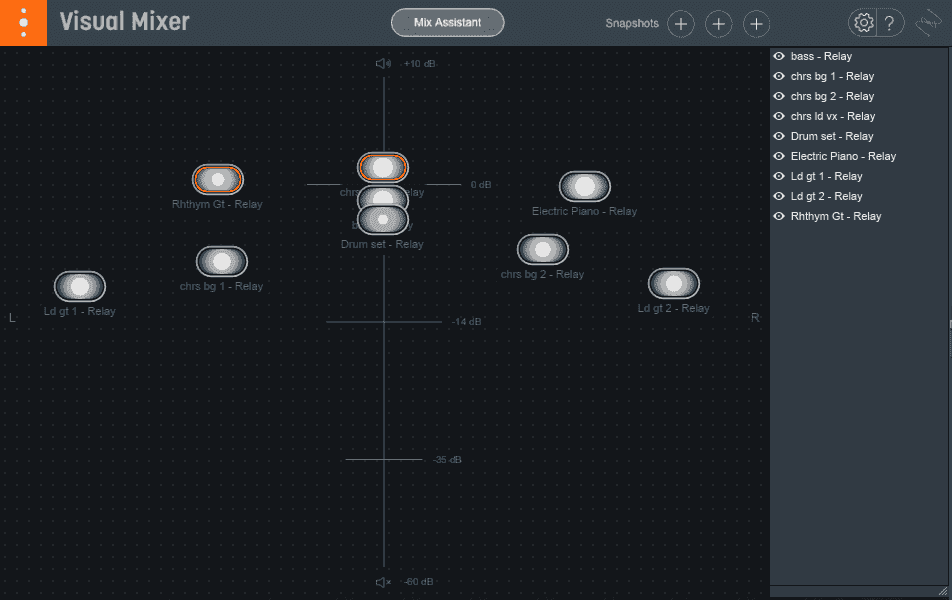
Task: Select the Ld gt 1 node on canvas
Action: 80,286
